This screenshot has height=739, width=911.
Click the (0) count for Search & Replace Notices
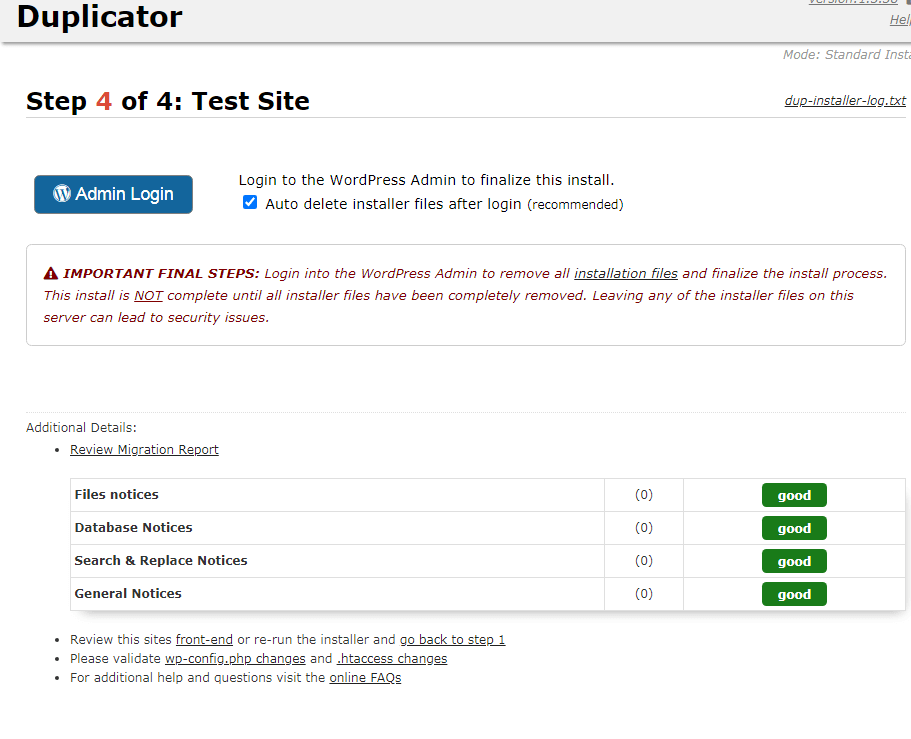(x=644, y=561)
